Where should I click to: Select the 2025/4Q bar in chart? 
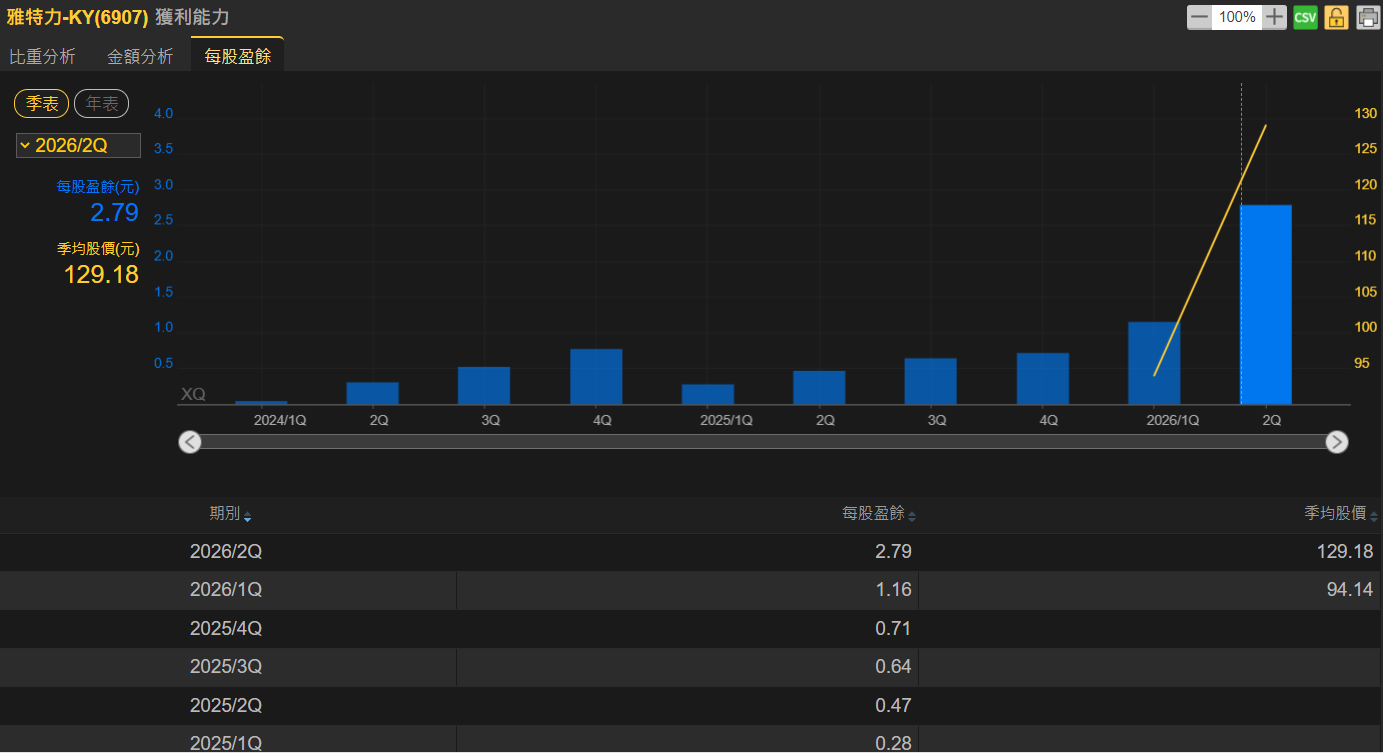pyautogui.click(x=1043, y=379)
